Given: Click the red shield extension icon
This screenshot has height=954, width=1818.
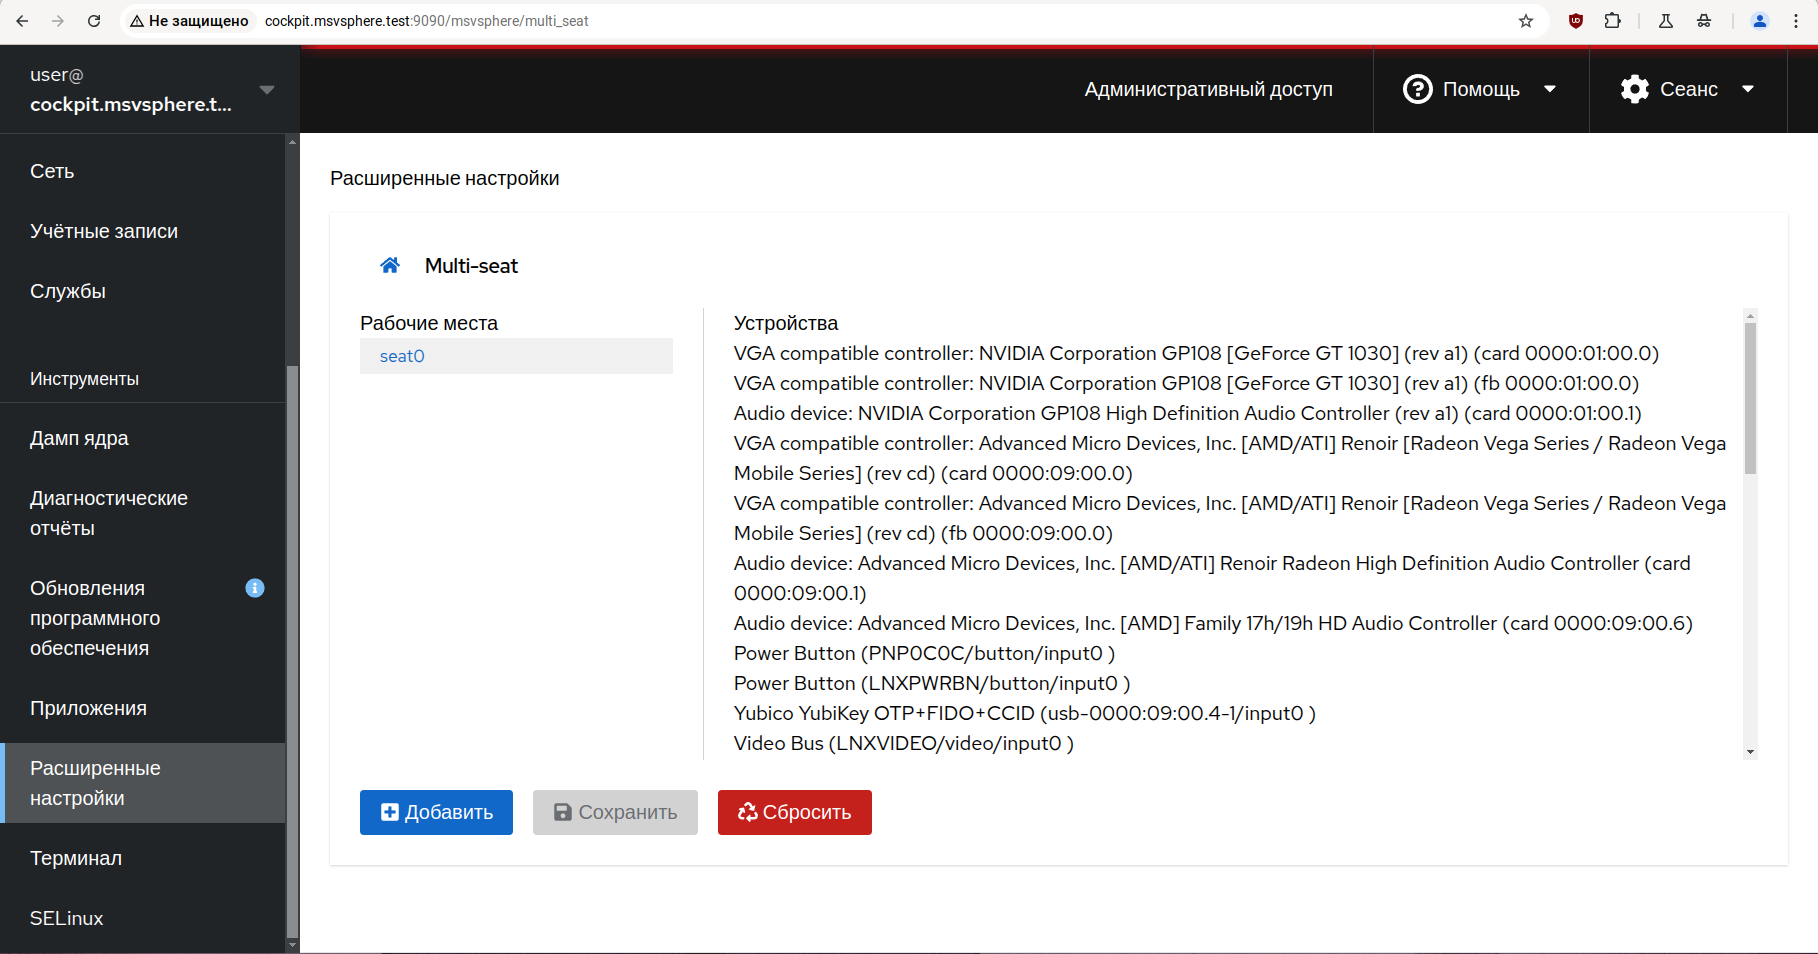Looking at the screenshot, I should tap(1576, 21).
